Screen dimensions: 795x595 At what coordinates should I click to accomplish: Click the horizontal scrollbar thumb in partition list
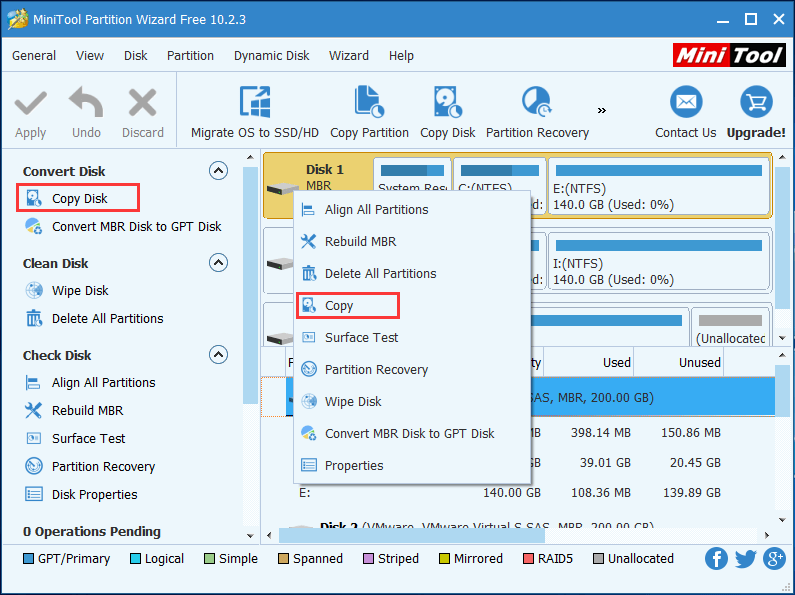point(412,535)
